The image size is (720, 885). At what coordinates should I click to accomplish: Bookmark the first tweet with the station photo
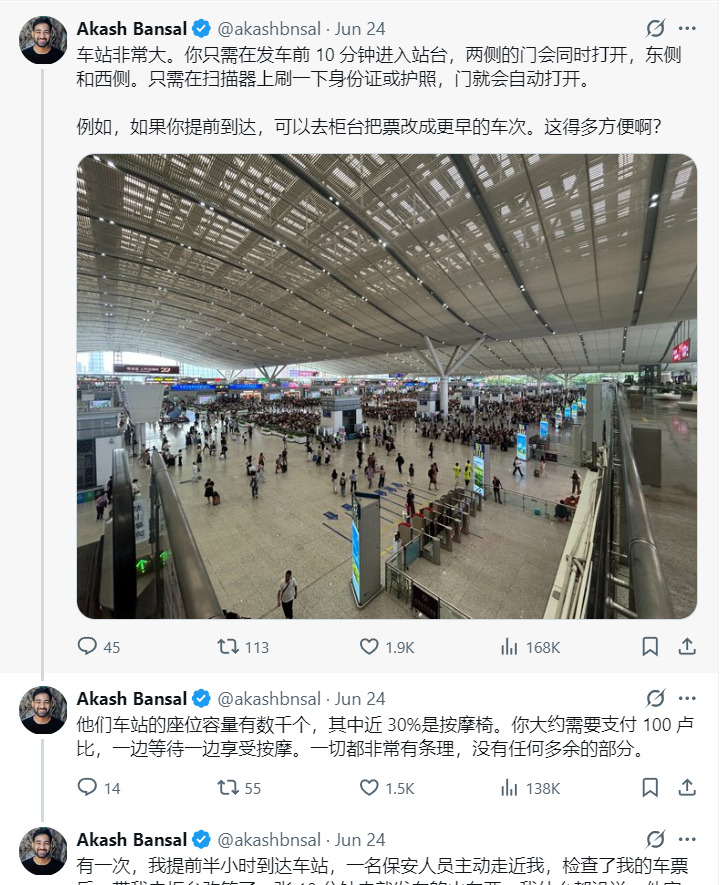650,646
